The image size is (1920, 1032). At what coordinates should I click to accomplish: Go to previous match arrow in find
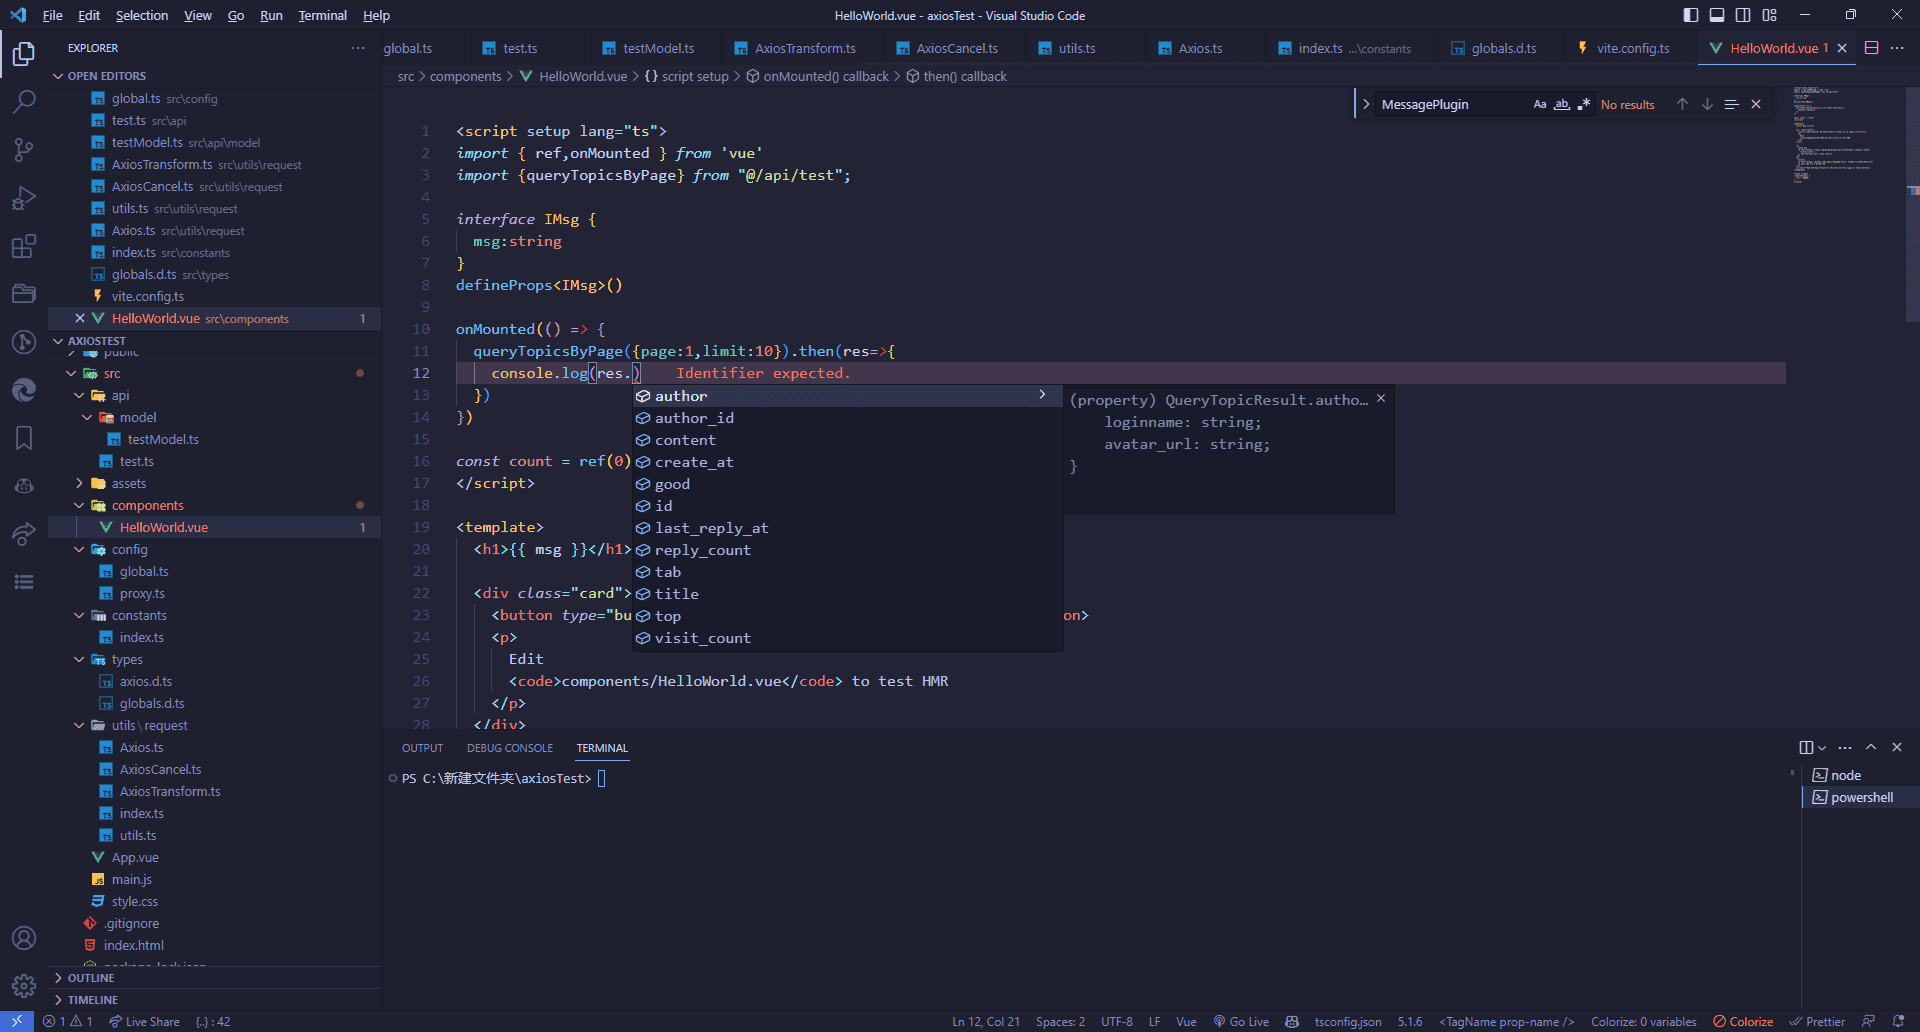[1682, 104]
